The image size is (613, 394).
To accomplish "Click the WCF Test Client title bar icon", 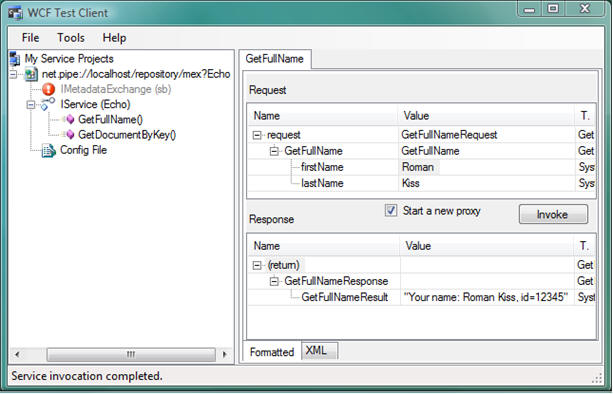I will (x=15, y=13).
